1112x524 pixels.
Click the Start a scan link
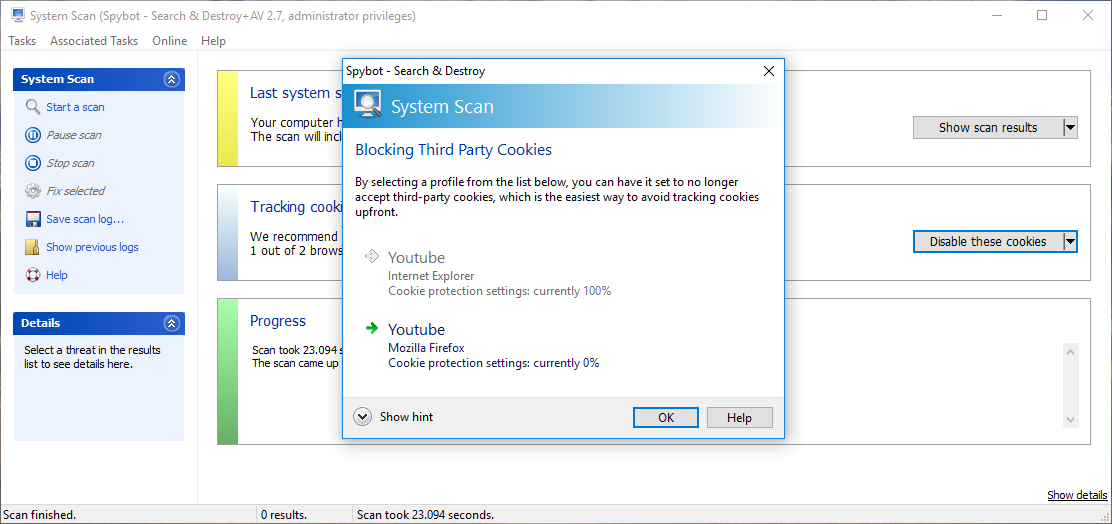coord(75,107)
